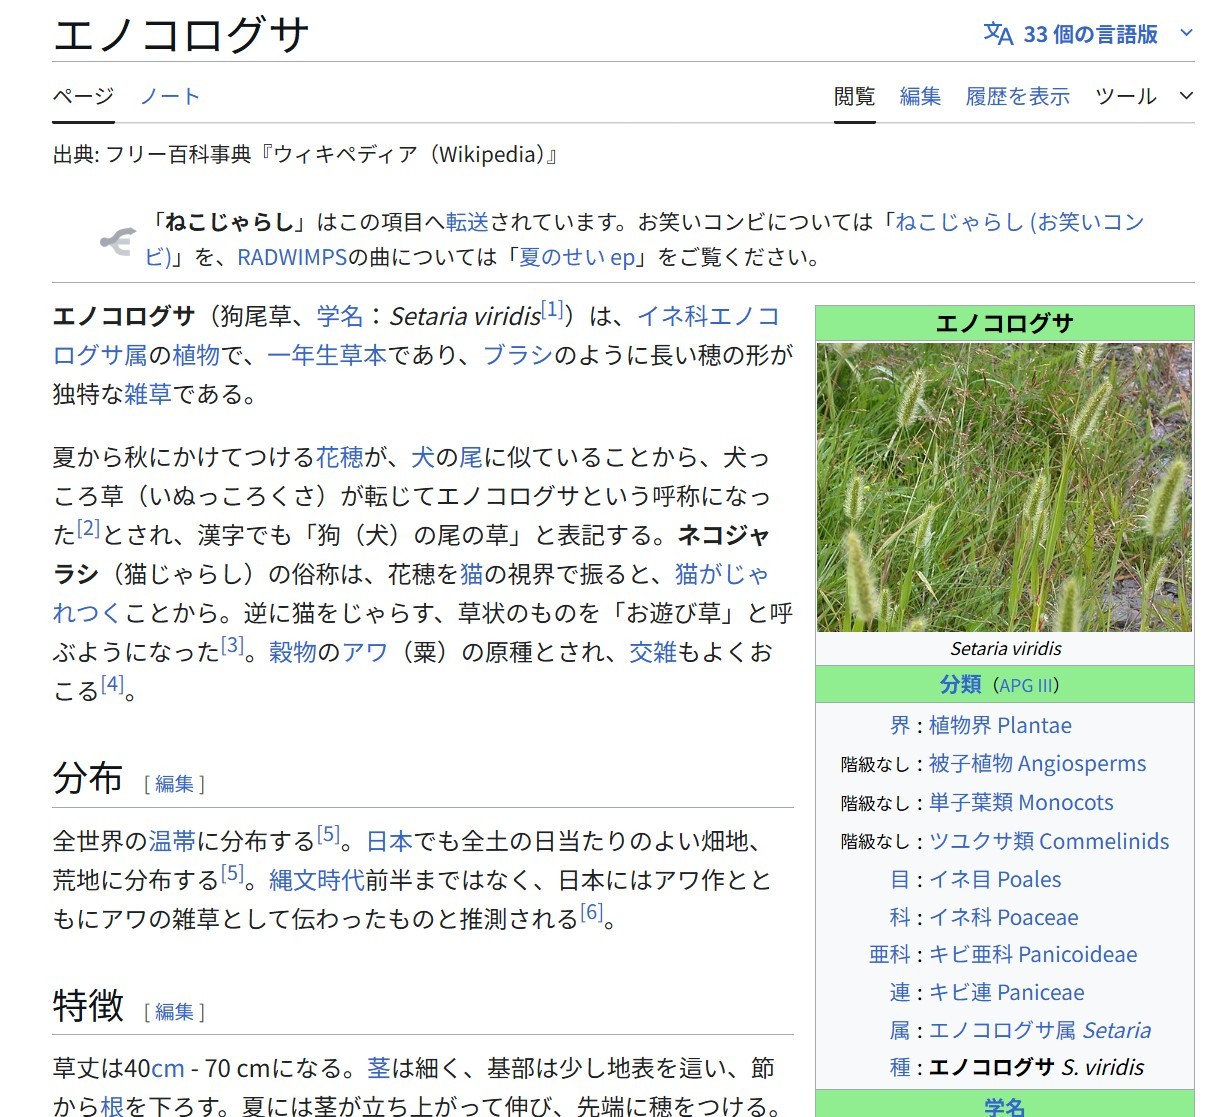This screenshot has width=1215, height=1117.
Task: Edit the 分布 section
Action: tap(174, 784)
